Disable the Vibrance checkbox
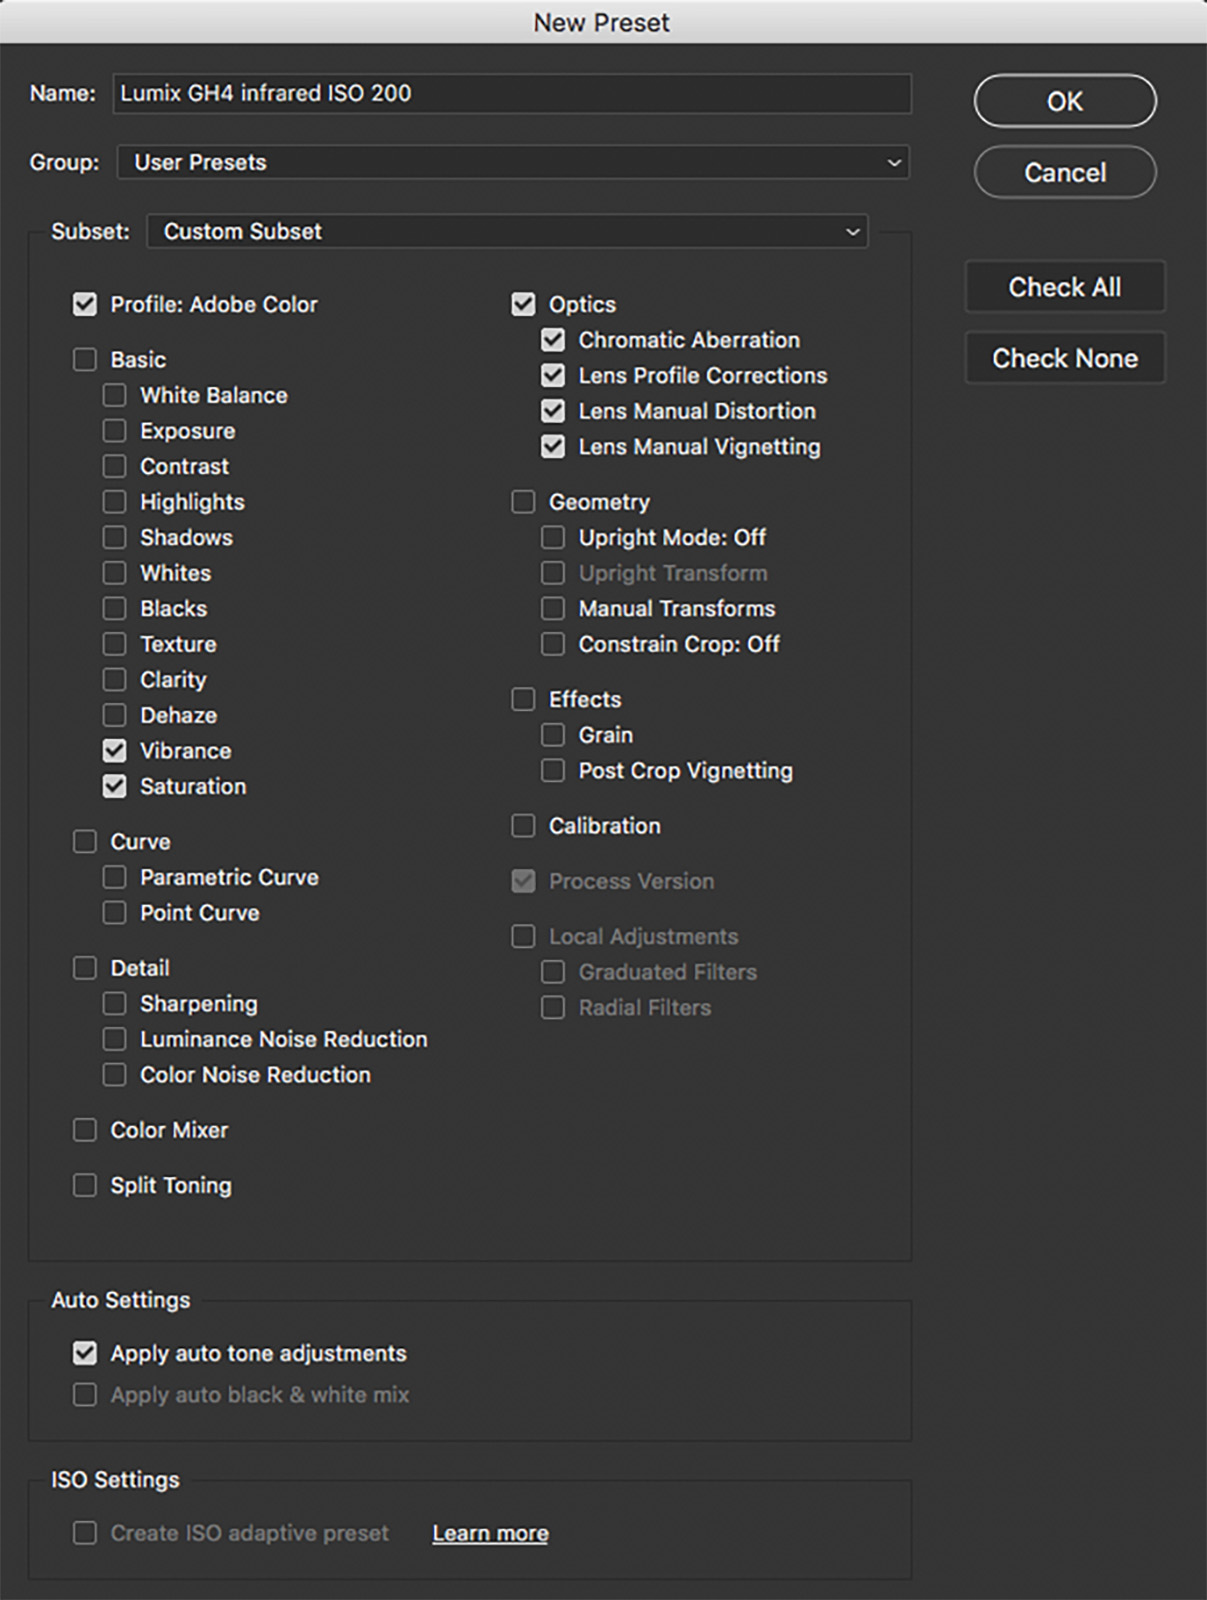 coord(115,750)
